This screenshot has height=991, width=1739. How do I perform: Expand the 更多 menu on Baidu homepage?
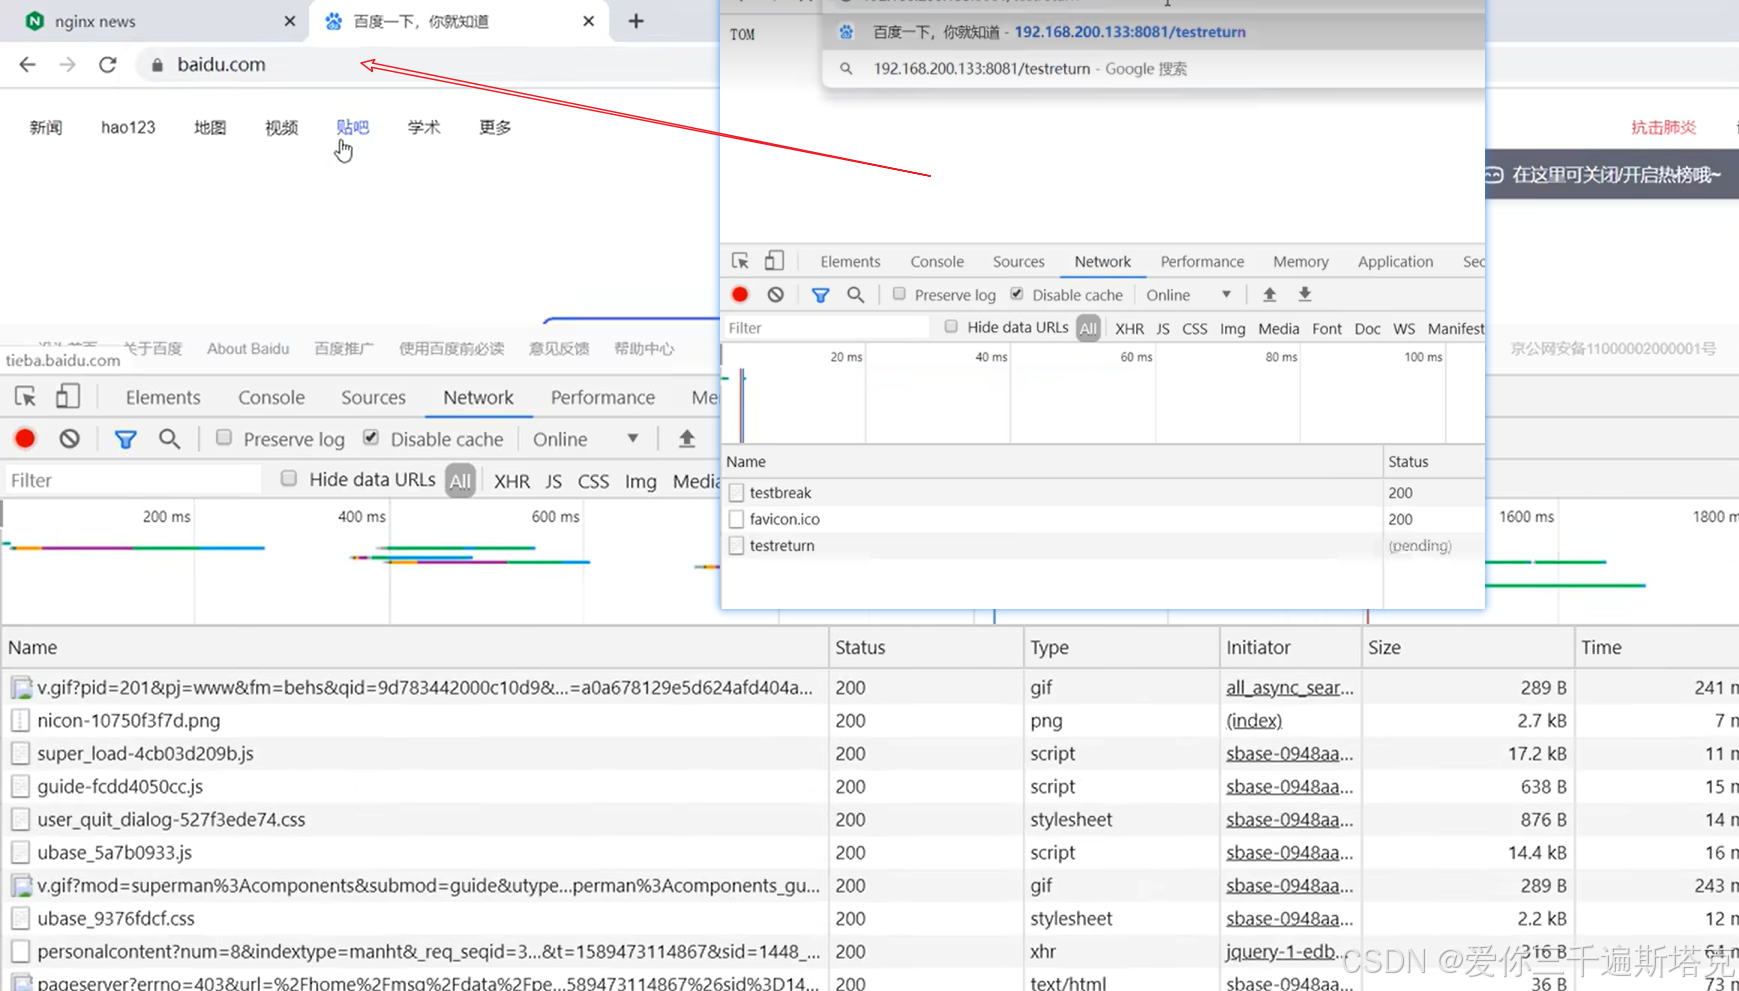(x=493, y=127)
